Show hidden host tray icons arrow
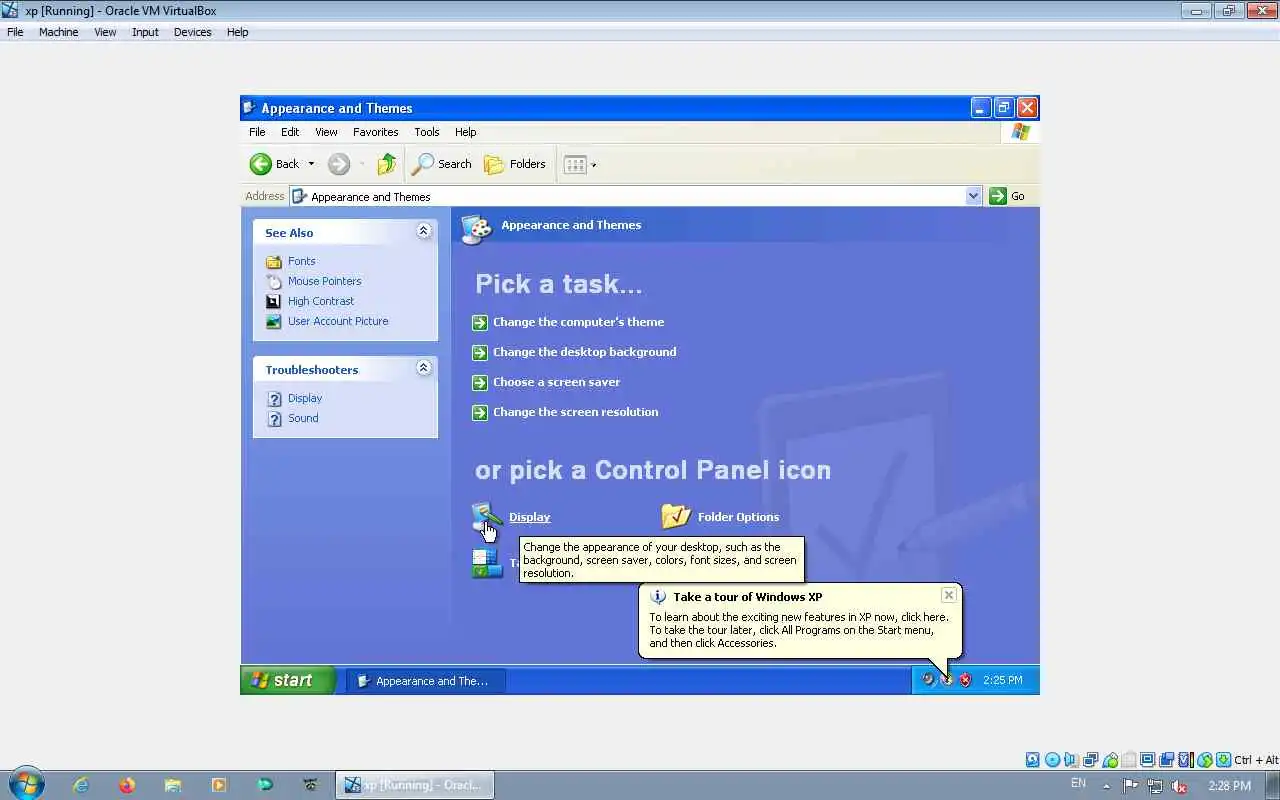 tap(1106, 785)
